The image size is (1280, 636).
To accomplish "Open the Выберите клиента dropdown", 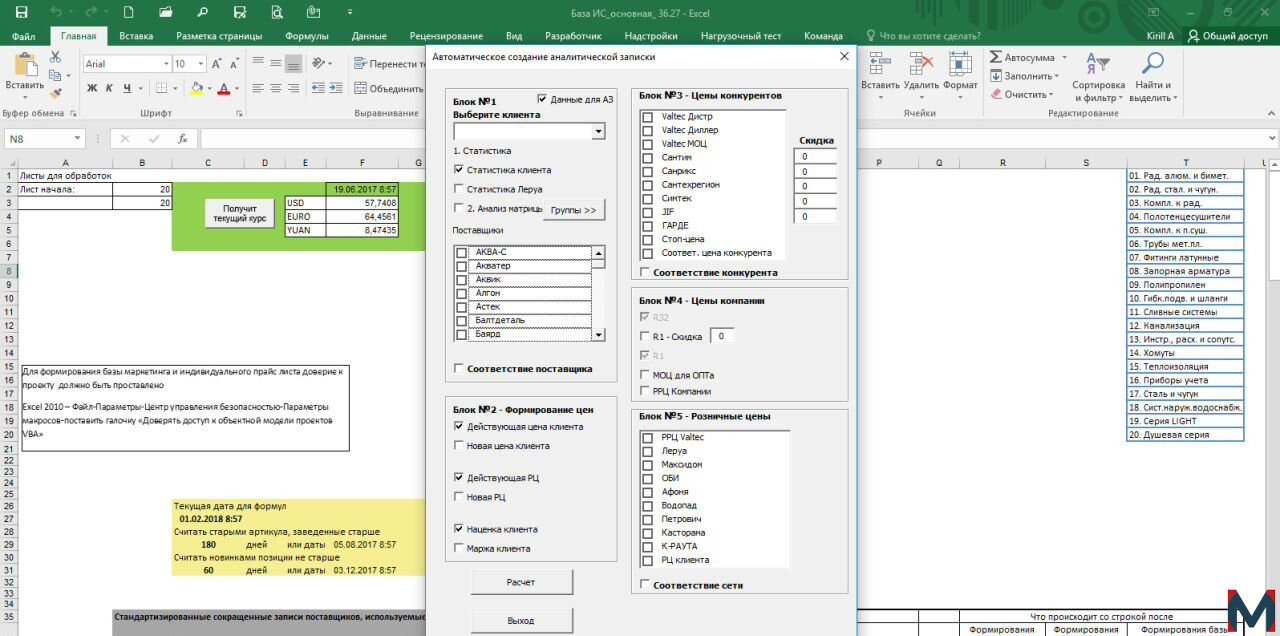I will [598, 131].
